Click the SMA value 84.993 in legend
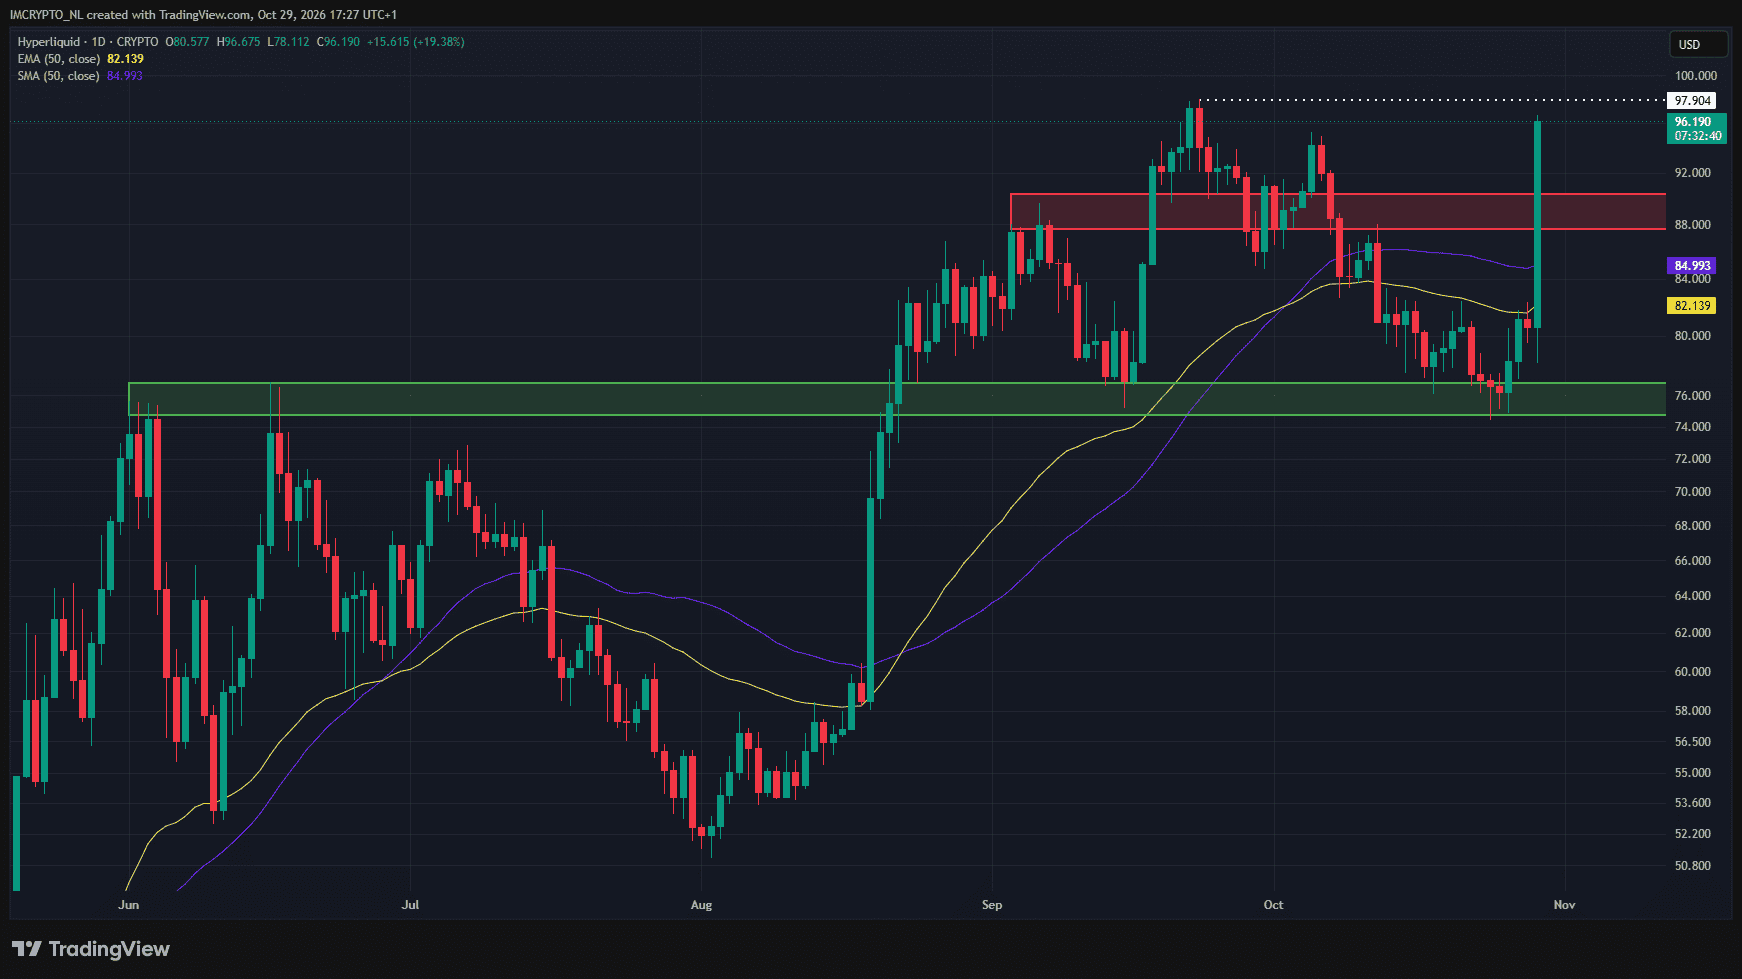 pyautogui.click(x=125, y=76)
